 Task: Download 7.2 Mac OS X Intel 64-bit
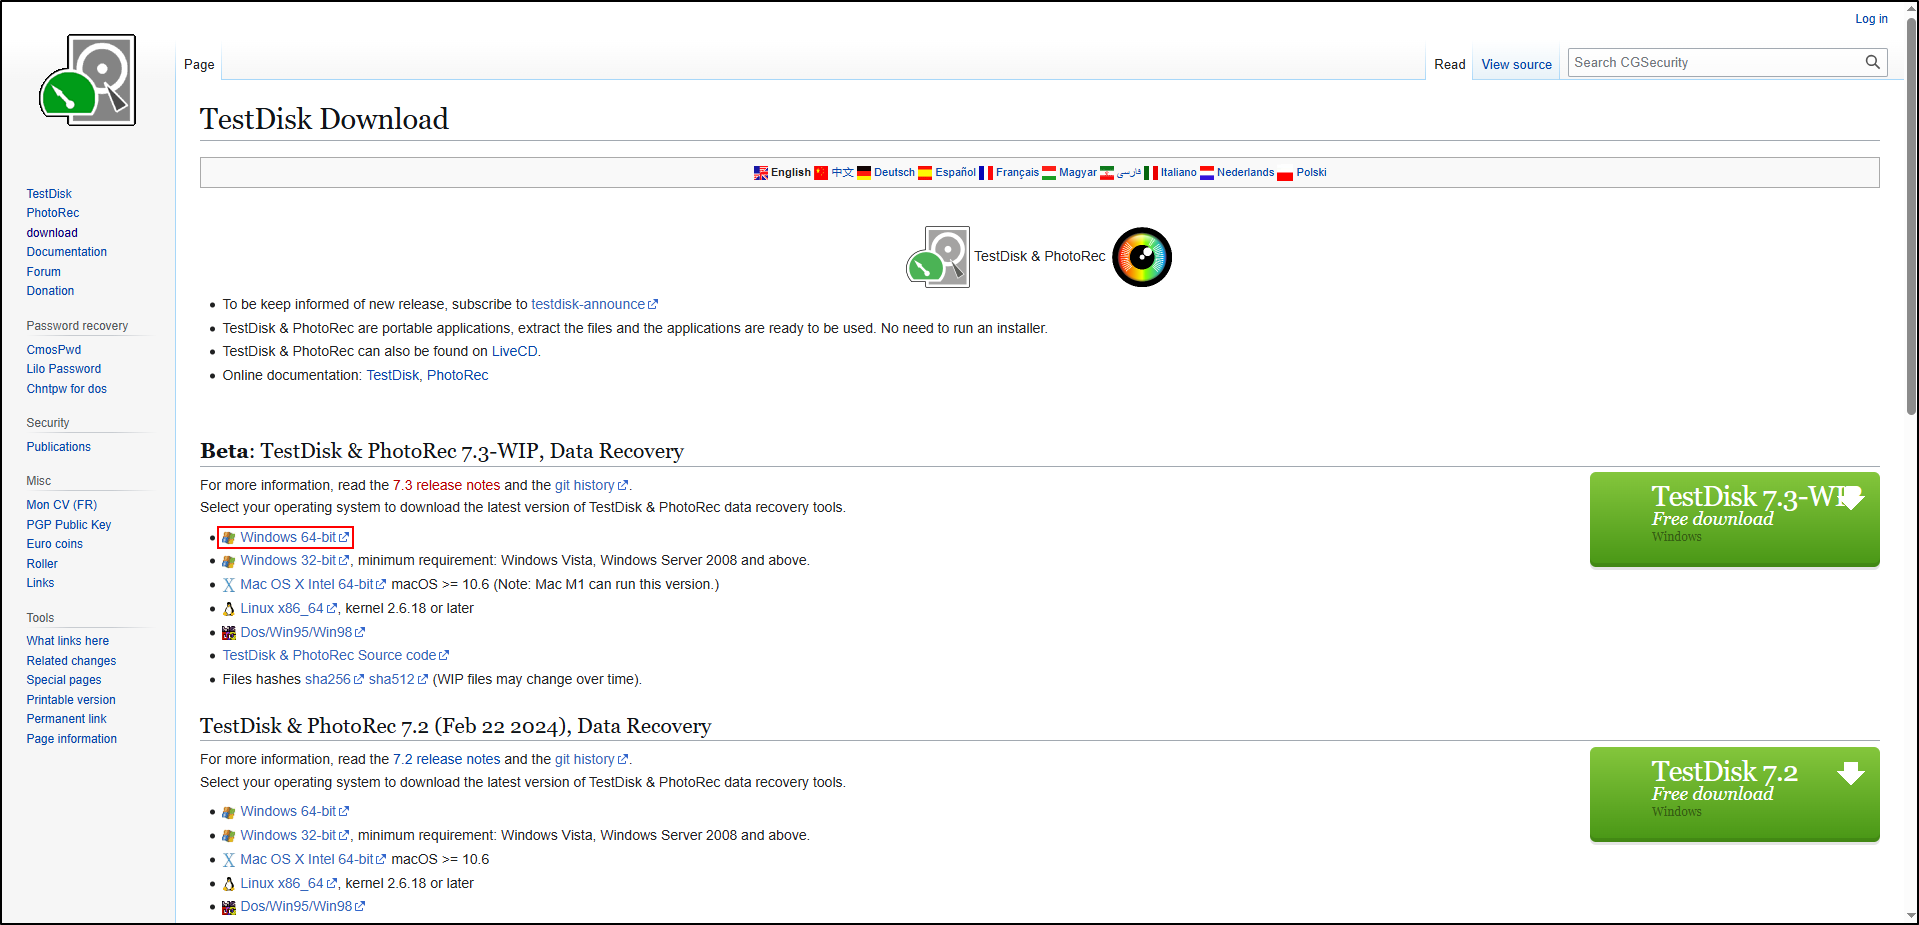312,859
